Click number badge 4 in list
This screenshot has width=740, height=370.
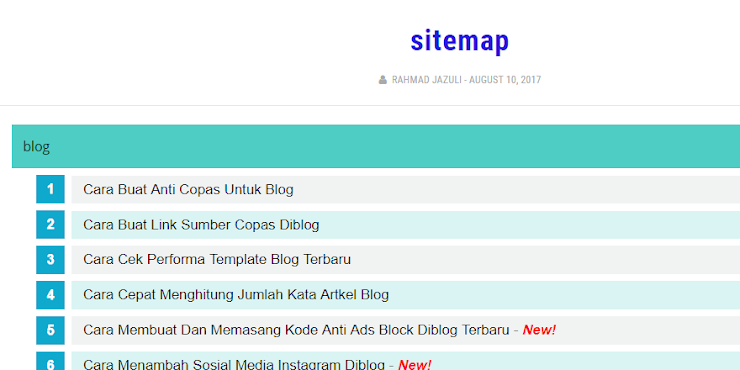coord(50,295)
